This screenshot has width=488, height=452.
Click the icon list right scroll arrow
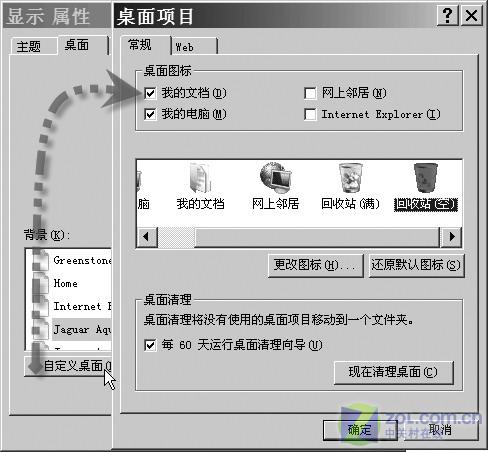451,237
